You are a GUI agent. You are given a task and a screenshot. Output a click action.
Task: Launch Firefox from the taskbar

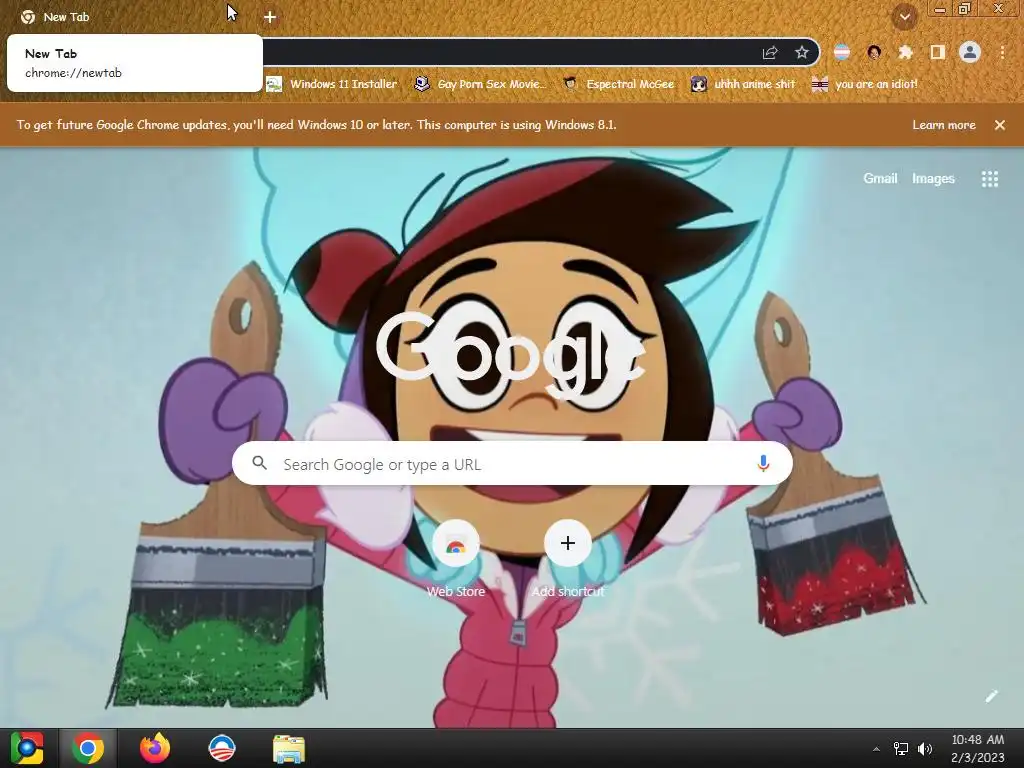[x=155, y=748]
